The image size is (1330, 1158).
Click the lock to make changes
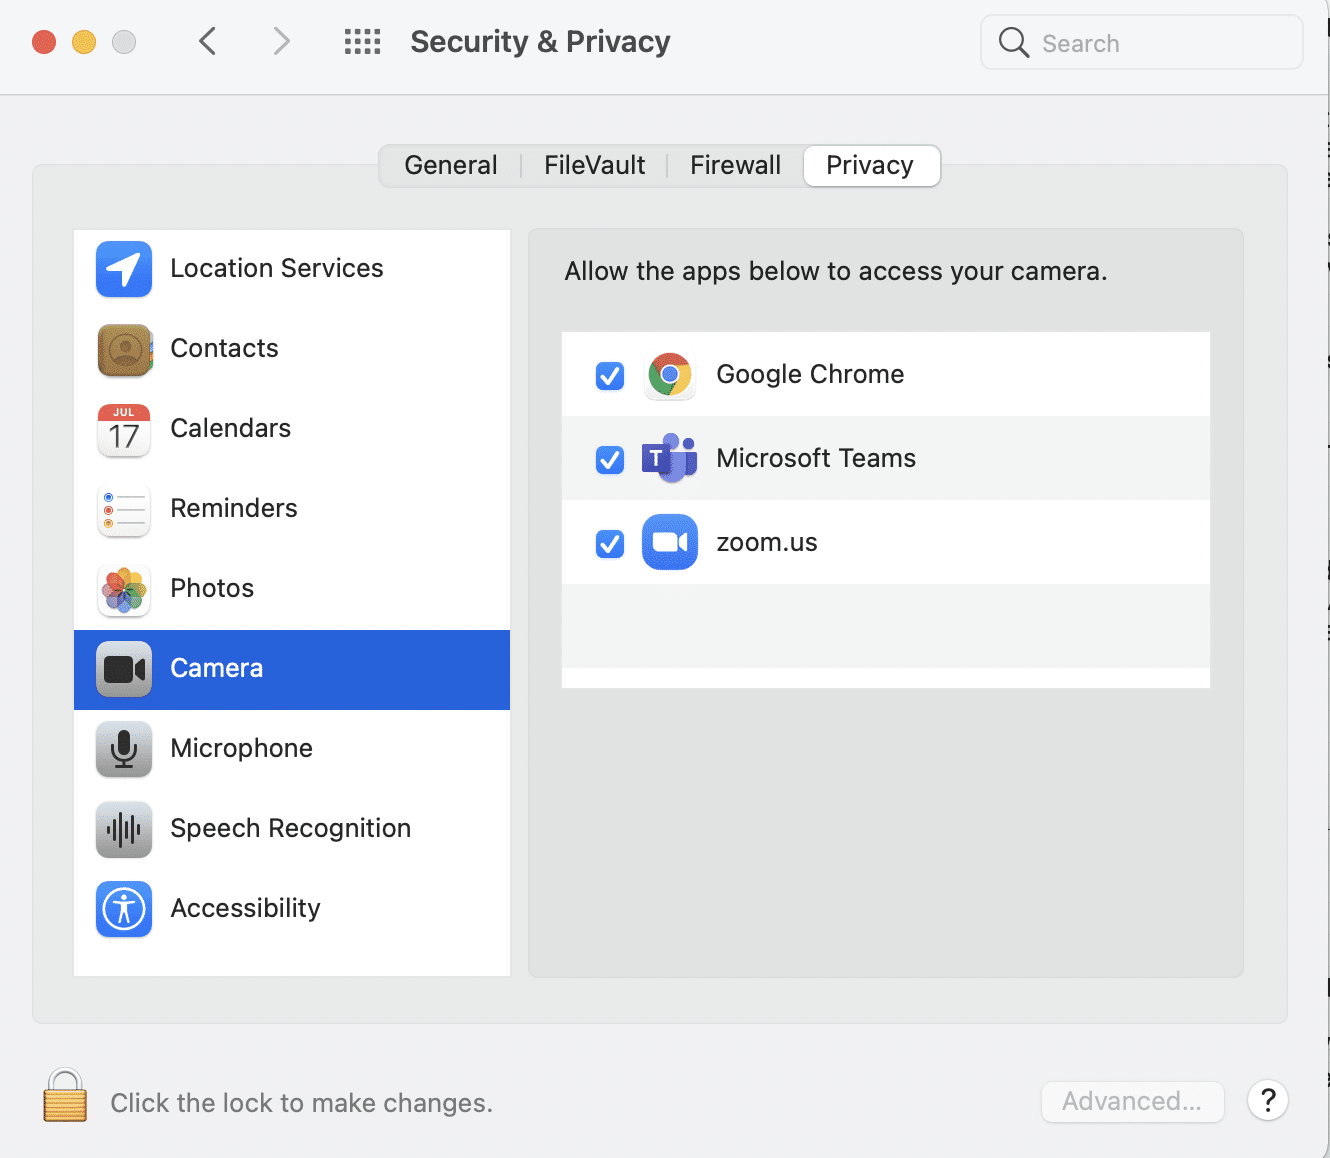pyautogui.click(x=65, y=1096)
